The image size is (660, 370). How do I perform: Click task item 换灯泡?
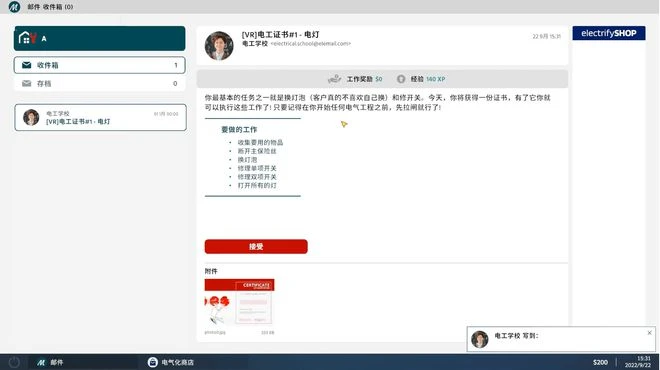[x=247, y=160]
